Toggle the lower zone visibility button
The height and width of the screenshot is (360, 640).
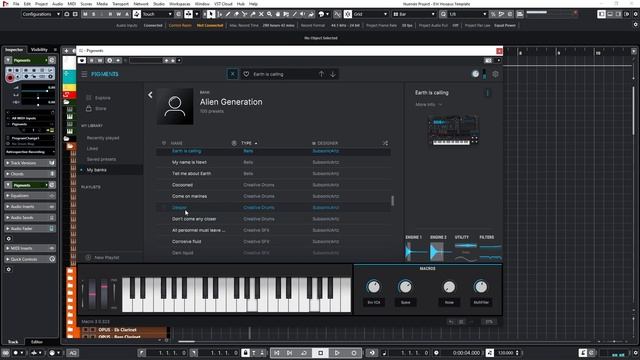[610, 14]
